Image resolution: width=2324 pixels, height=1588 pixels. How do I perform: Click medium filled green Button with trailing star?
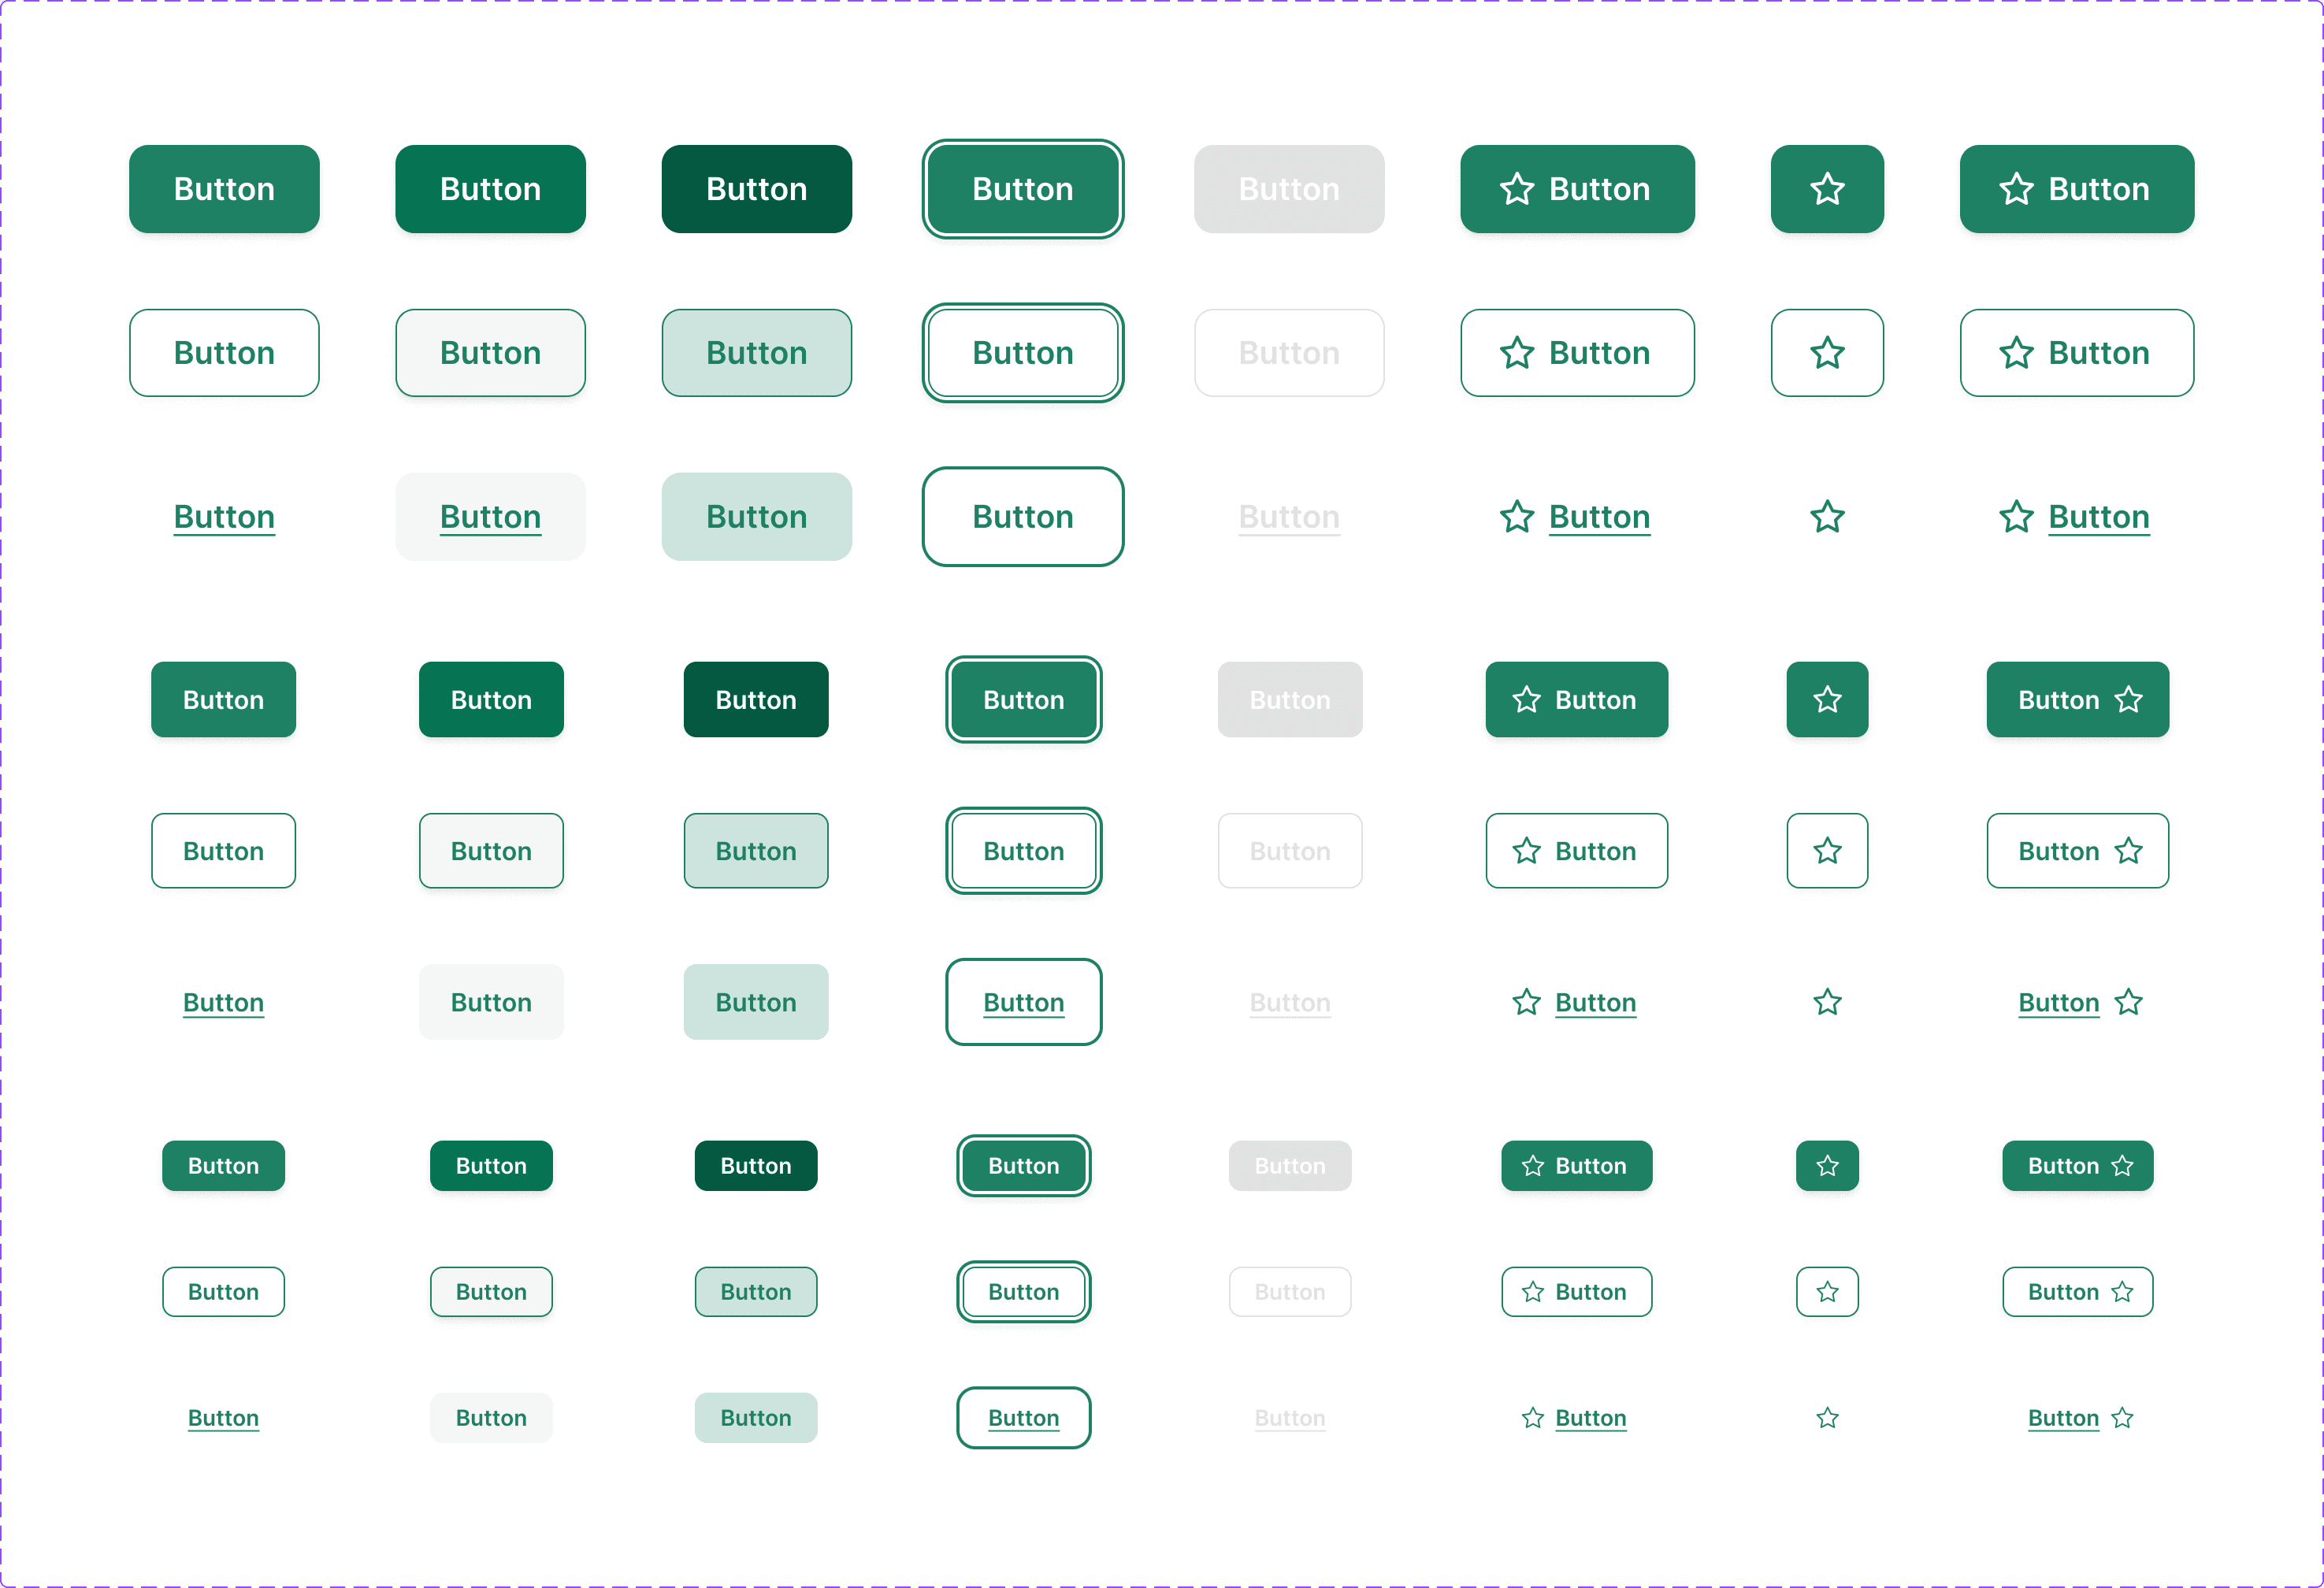(x=2078, y=700)
